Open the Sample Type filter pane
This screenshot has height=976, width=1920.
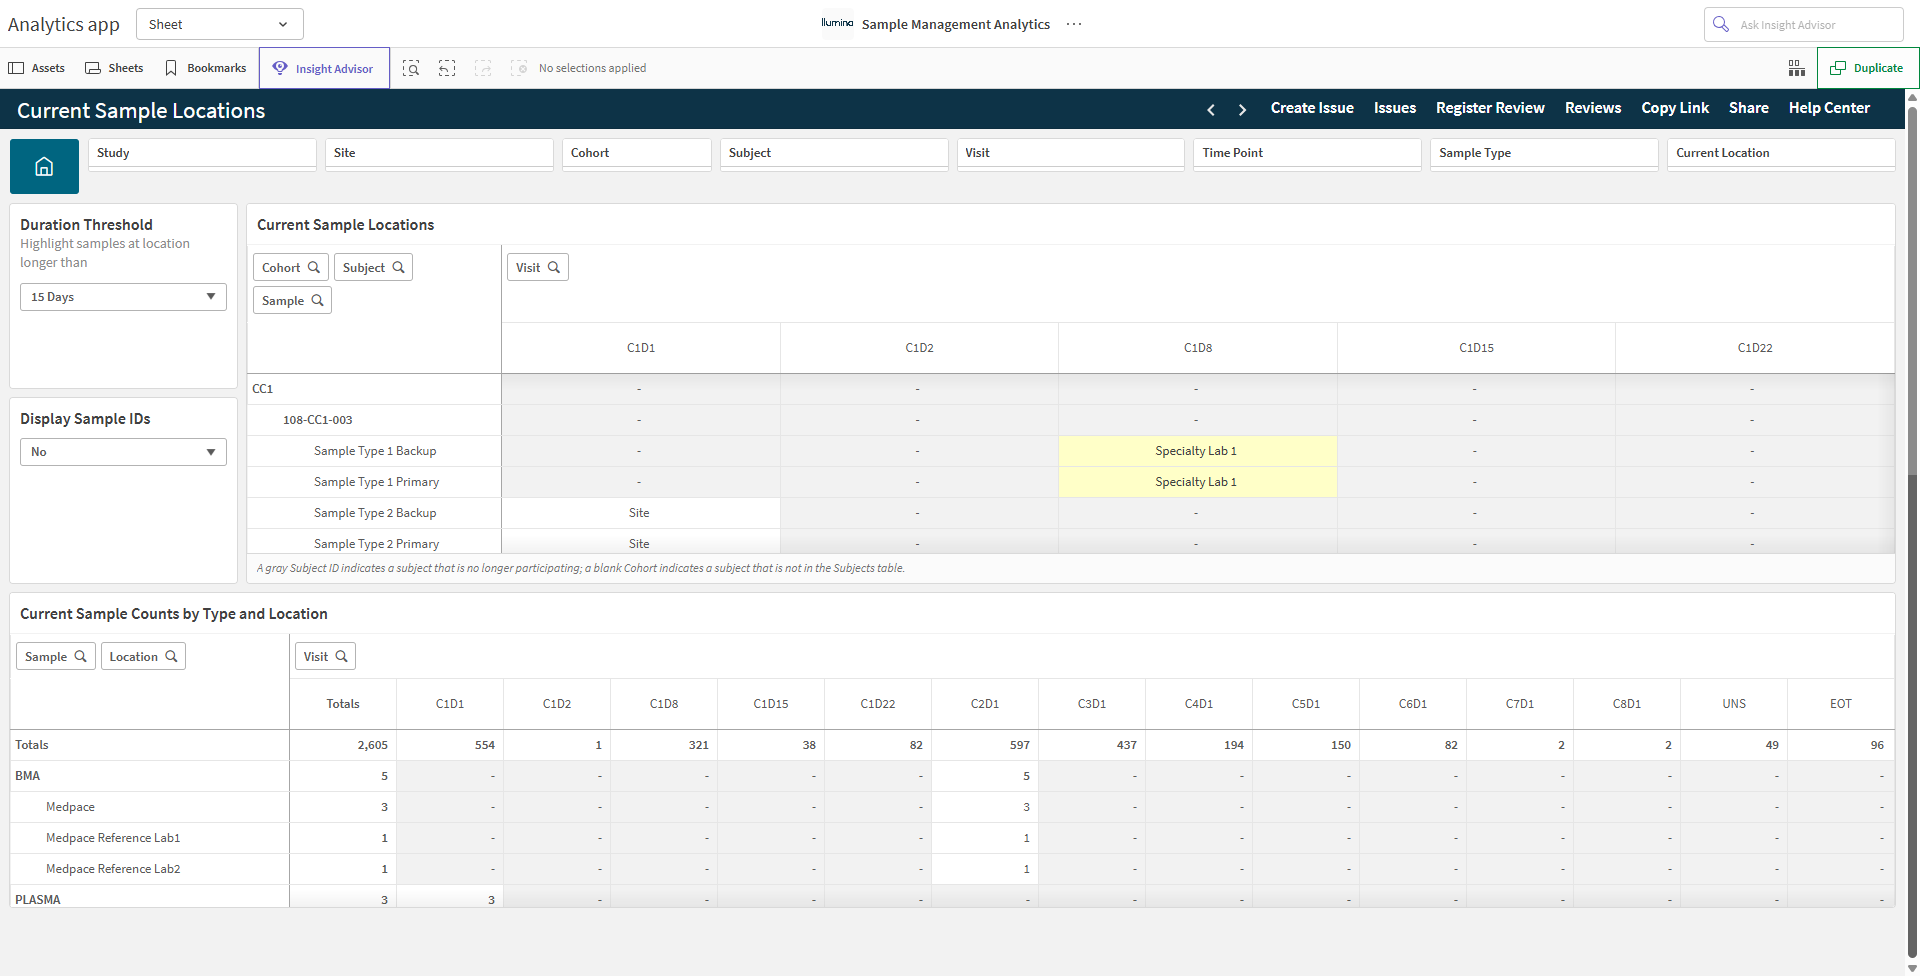click(1544, 153)
